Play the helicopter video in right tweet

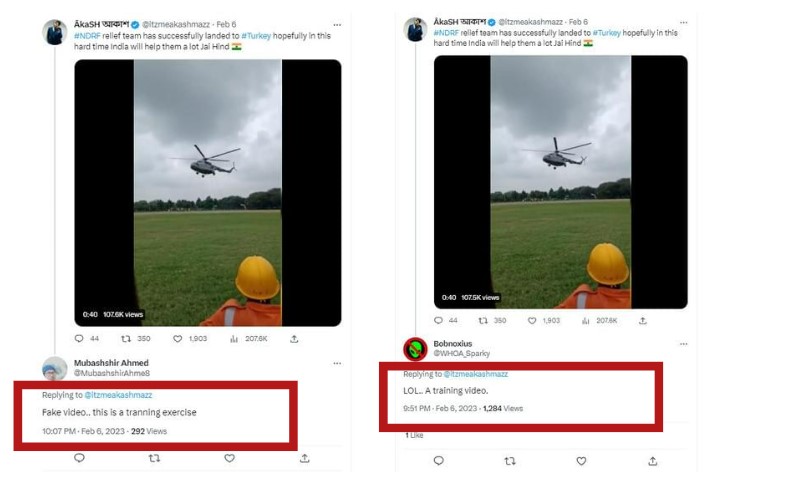(560, 180)
